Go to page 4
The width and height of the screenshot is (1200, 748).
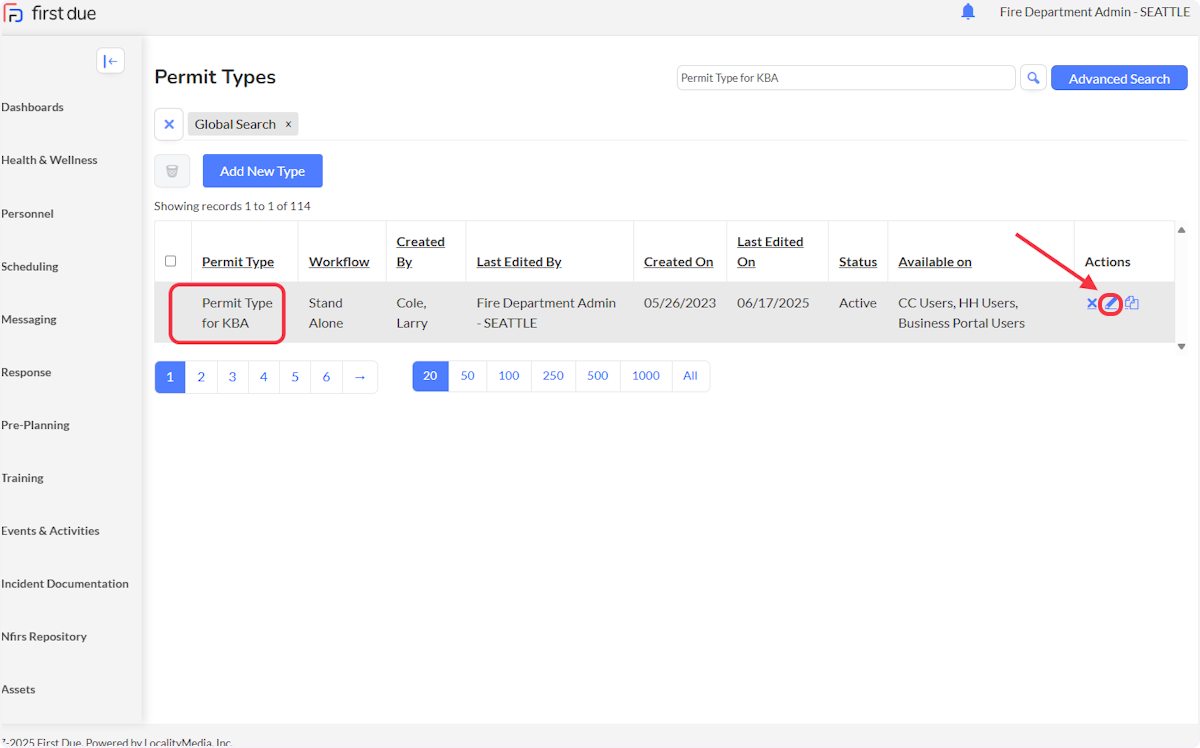(264, 376)
